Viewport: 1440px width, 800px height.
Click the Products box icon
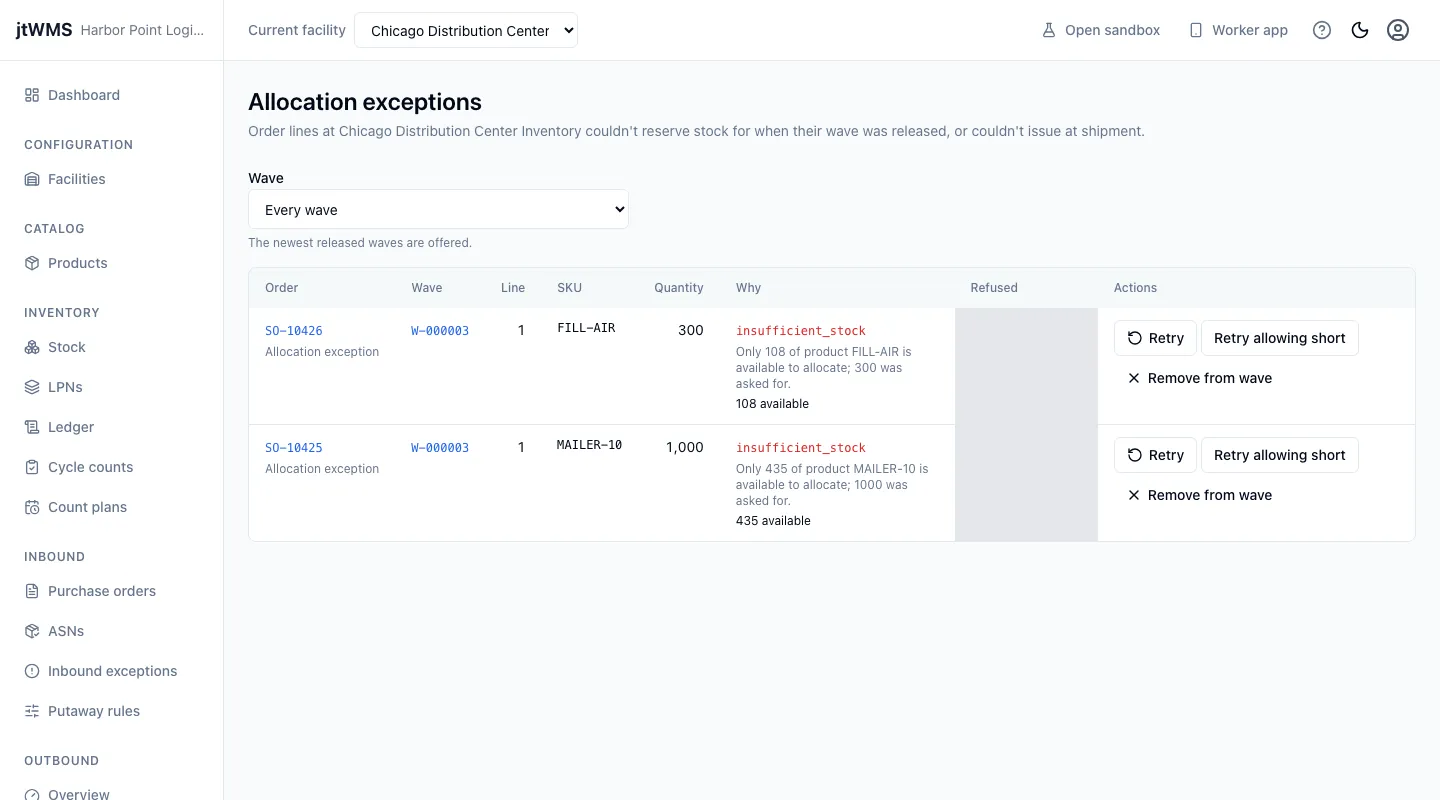click(32, 263)
